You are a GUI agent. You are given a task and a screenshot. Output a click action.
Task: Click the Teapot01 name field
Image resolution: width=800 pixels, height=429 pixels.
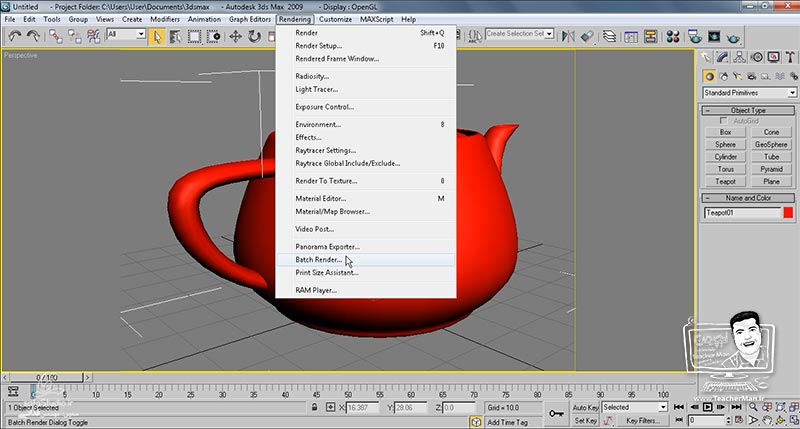pyautogui.click(x=742, y=213)
